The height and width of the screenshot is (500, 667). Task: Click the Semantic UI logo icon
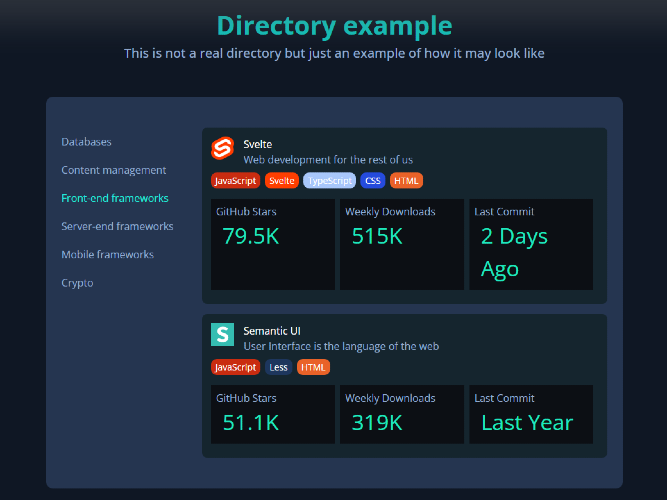[222, 334]
